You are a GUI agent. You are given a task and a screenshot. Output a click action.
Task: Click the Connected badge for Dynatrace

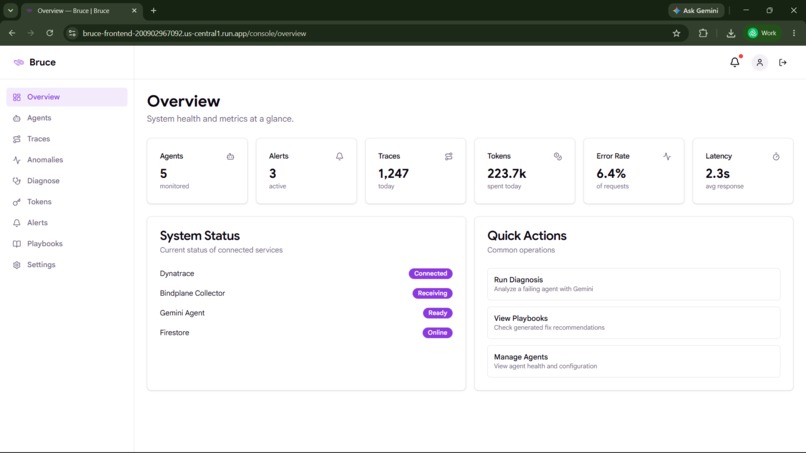point(431,274)
